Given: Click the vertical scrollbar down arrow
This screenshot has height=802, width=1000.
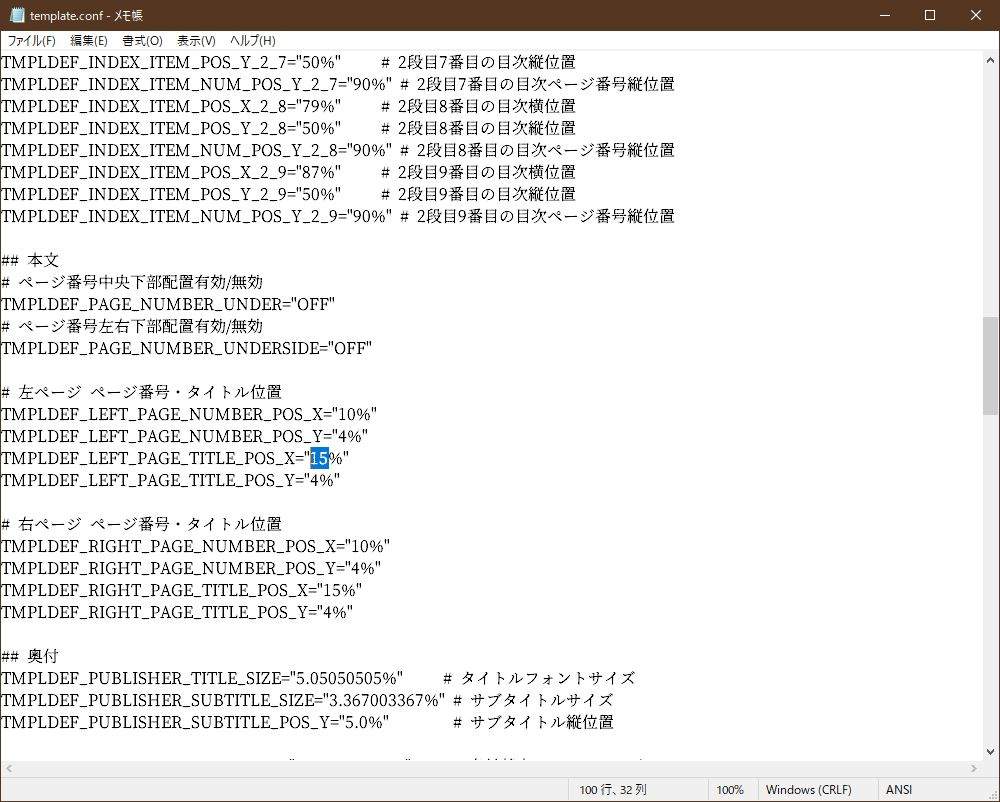Looking at the screenshot, I should pyautogui.click(x=990, y=752).
